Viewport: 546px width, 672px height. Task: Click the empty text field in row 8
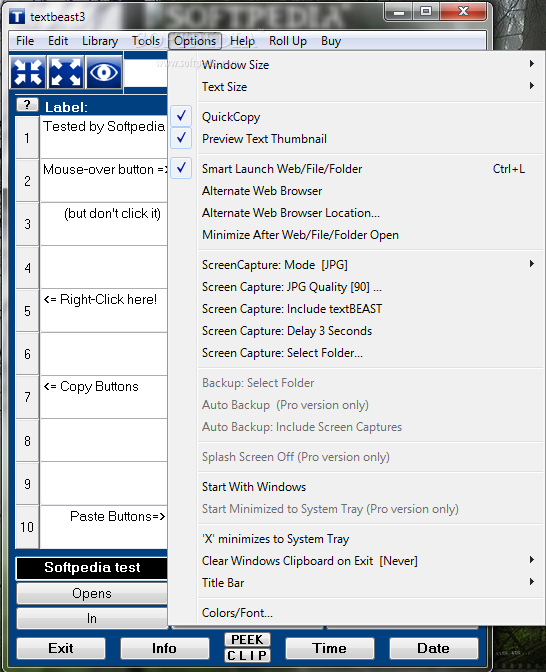coord(104,441)
